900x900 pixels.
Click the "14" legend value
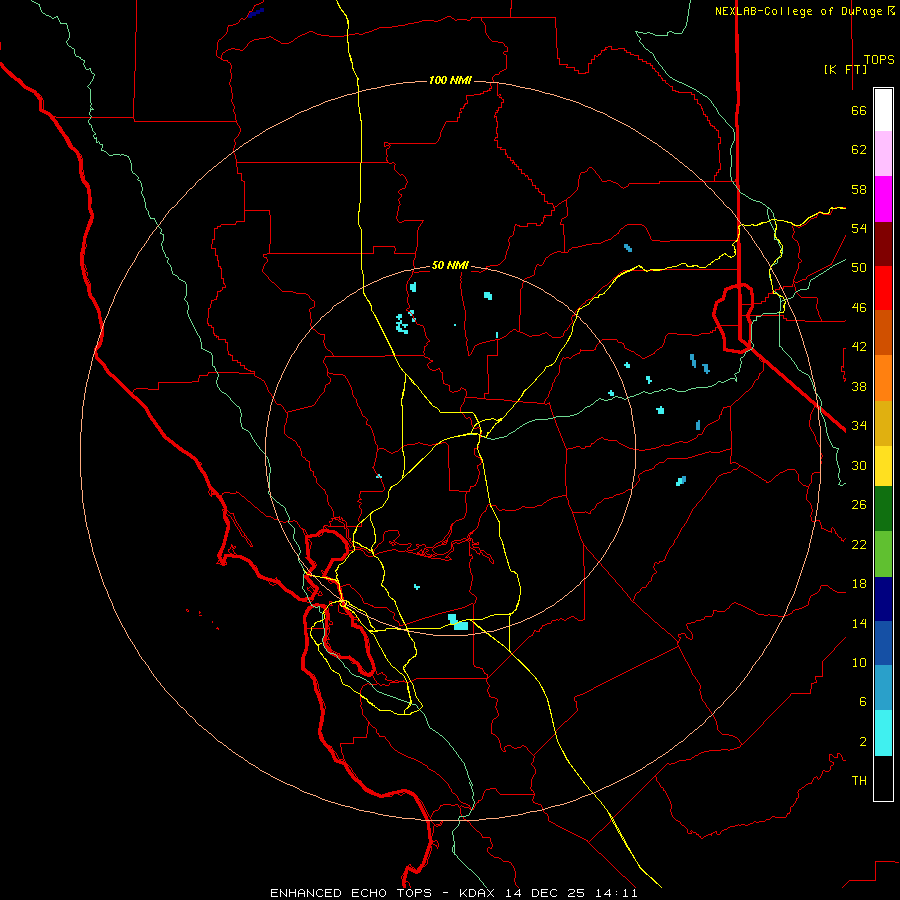tap(859, 623)
